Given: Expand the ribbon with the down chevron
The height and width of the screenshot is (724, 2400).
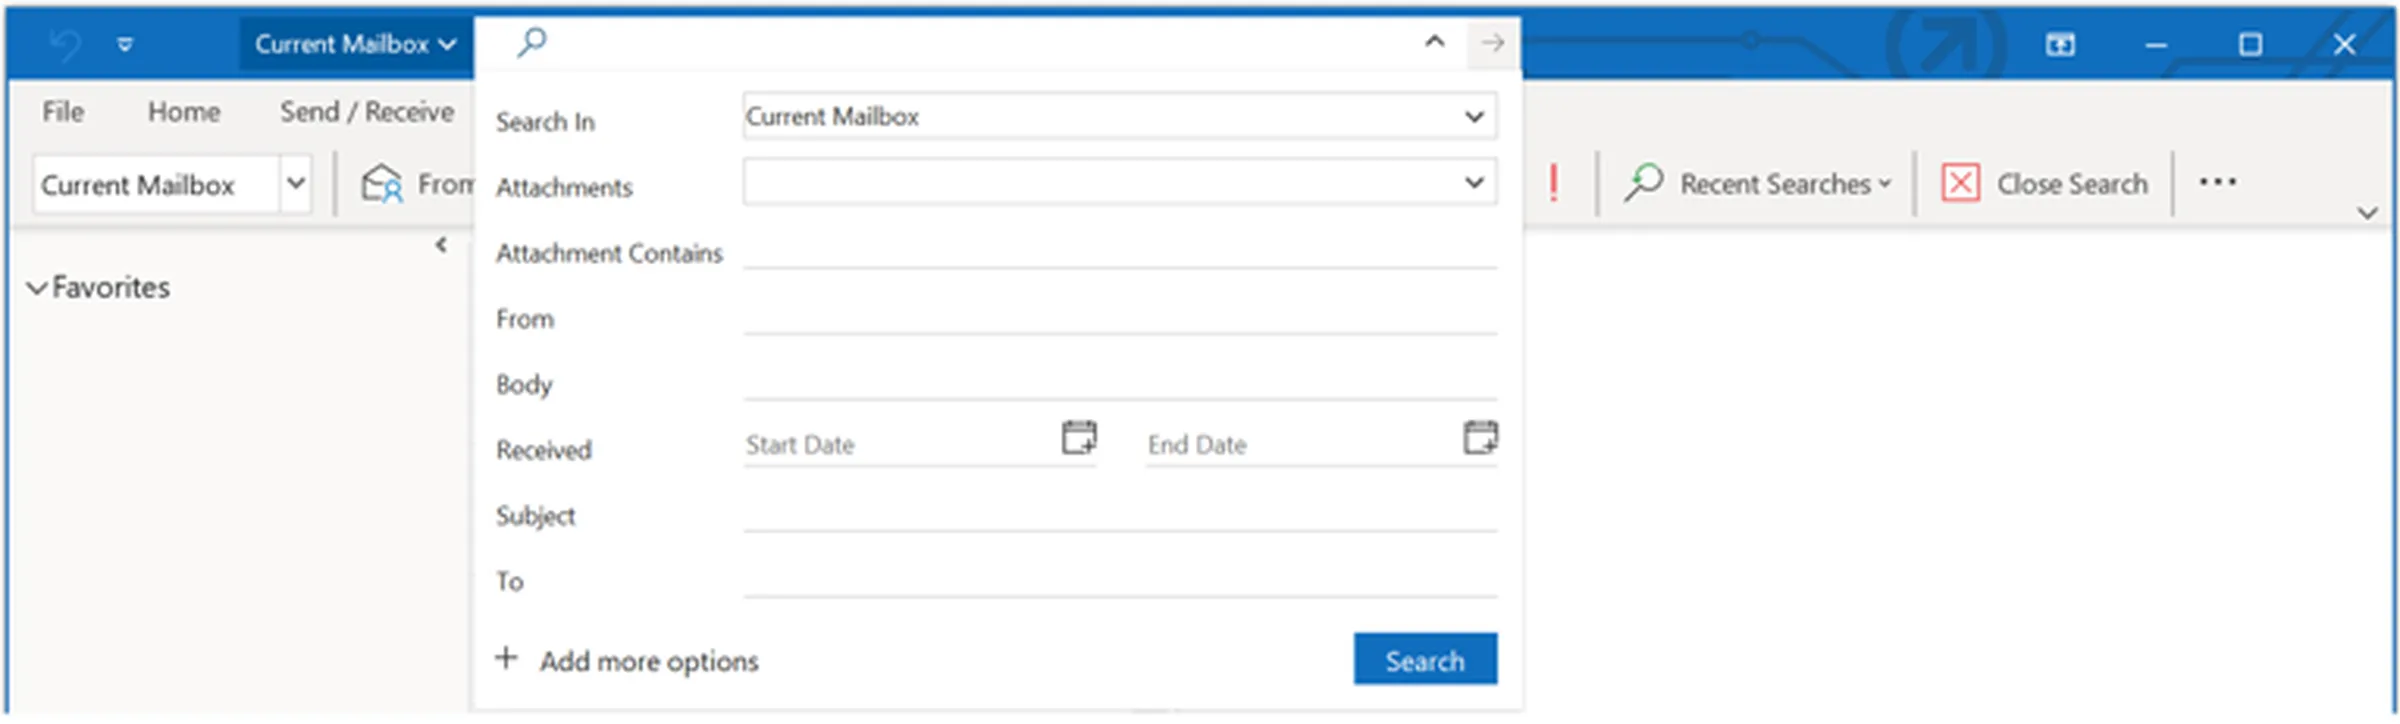Looking at the screenshot, I should 2367,213.
